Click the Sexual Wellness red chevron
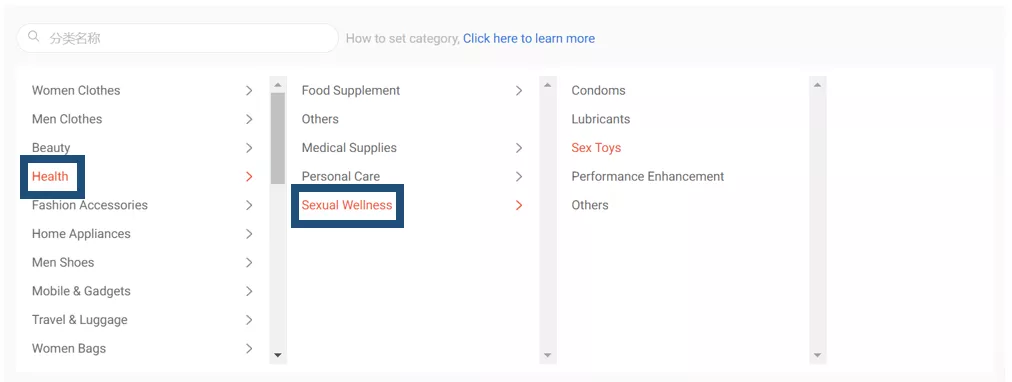Image resolution: width=1012 pixels, height=382 pixels. [x=519, y=205]
